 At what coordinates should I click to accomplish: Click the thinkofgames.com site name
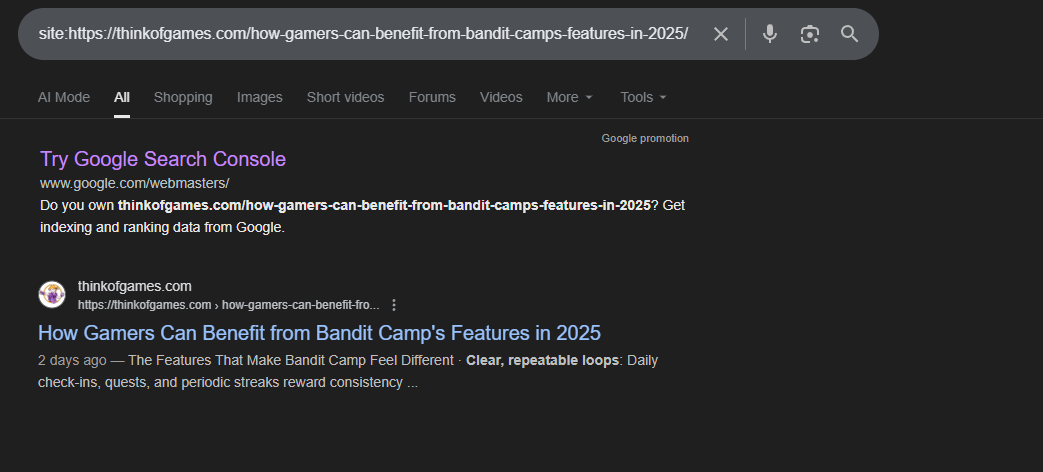coord(135,287)
